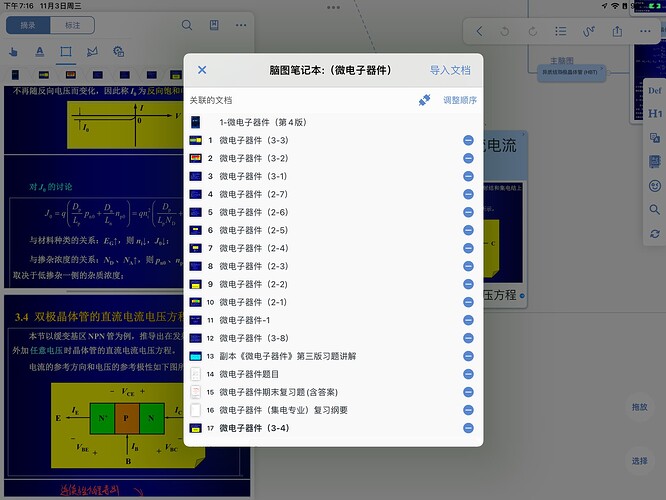Remove 微电子器件（集电专业）复习纲要 document

(x=468, y=410)
